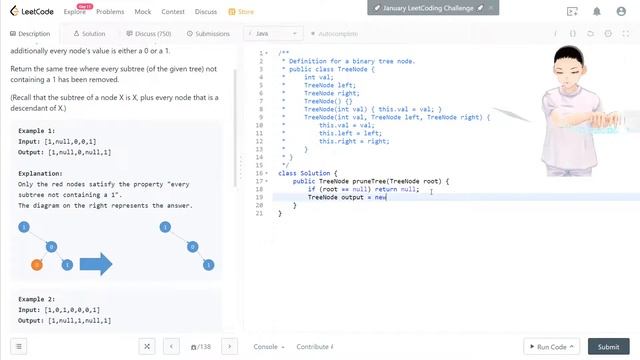Collapse class Solution at line 16
The height and width of the screenshot is (360, 640).
pos(267,173)
